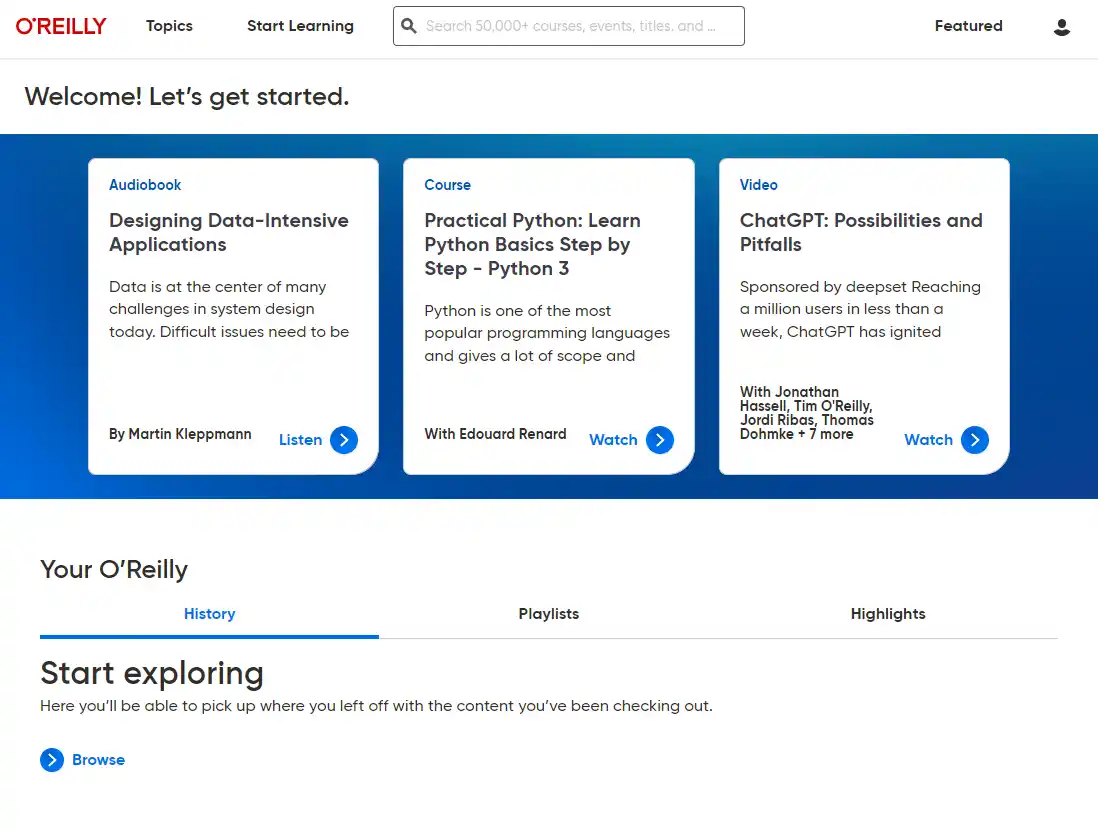The width and height of the screenshot is (1098, 829).
Task: Click the ChatGPT video Watch arrow icon
Action: (974, 440)
